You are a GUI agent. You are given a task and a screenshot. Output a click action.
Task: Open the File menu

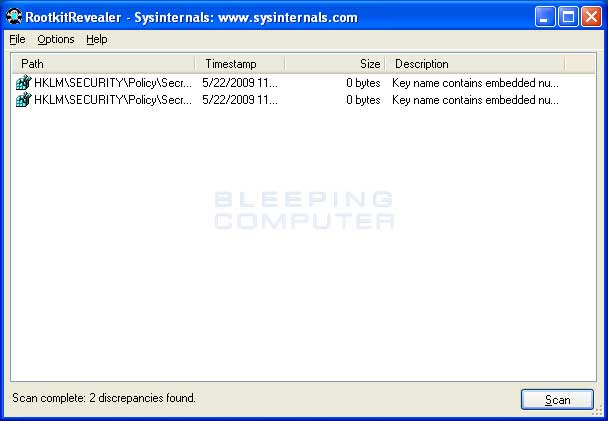pyautogui.click(x=17, y=40)
